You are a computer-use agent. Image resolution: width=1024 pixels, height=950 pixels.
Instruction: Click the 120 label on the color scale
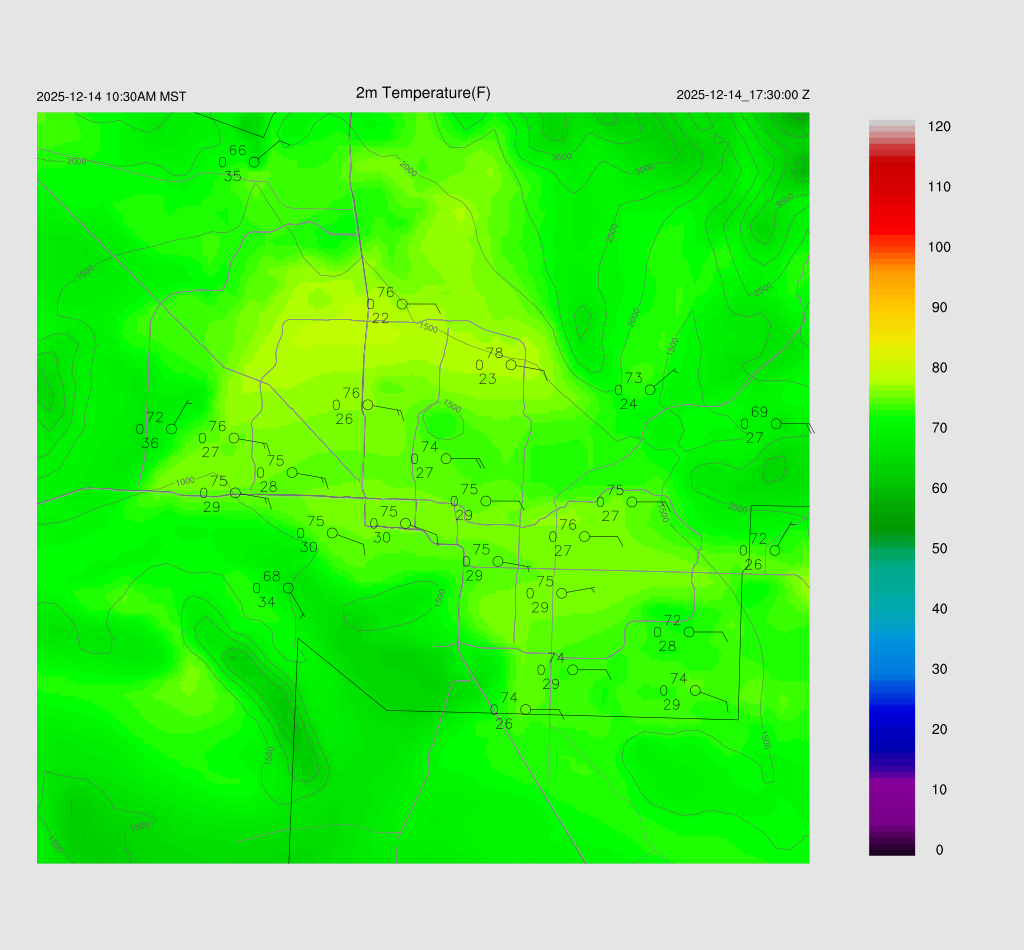click(x=939, y=127)
